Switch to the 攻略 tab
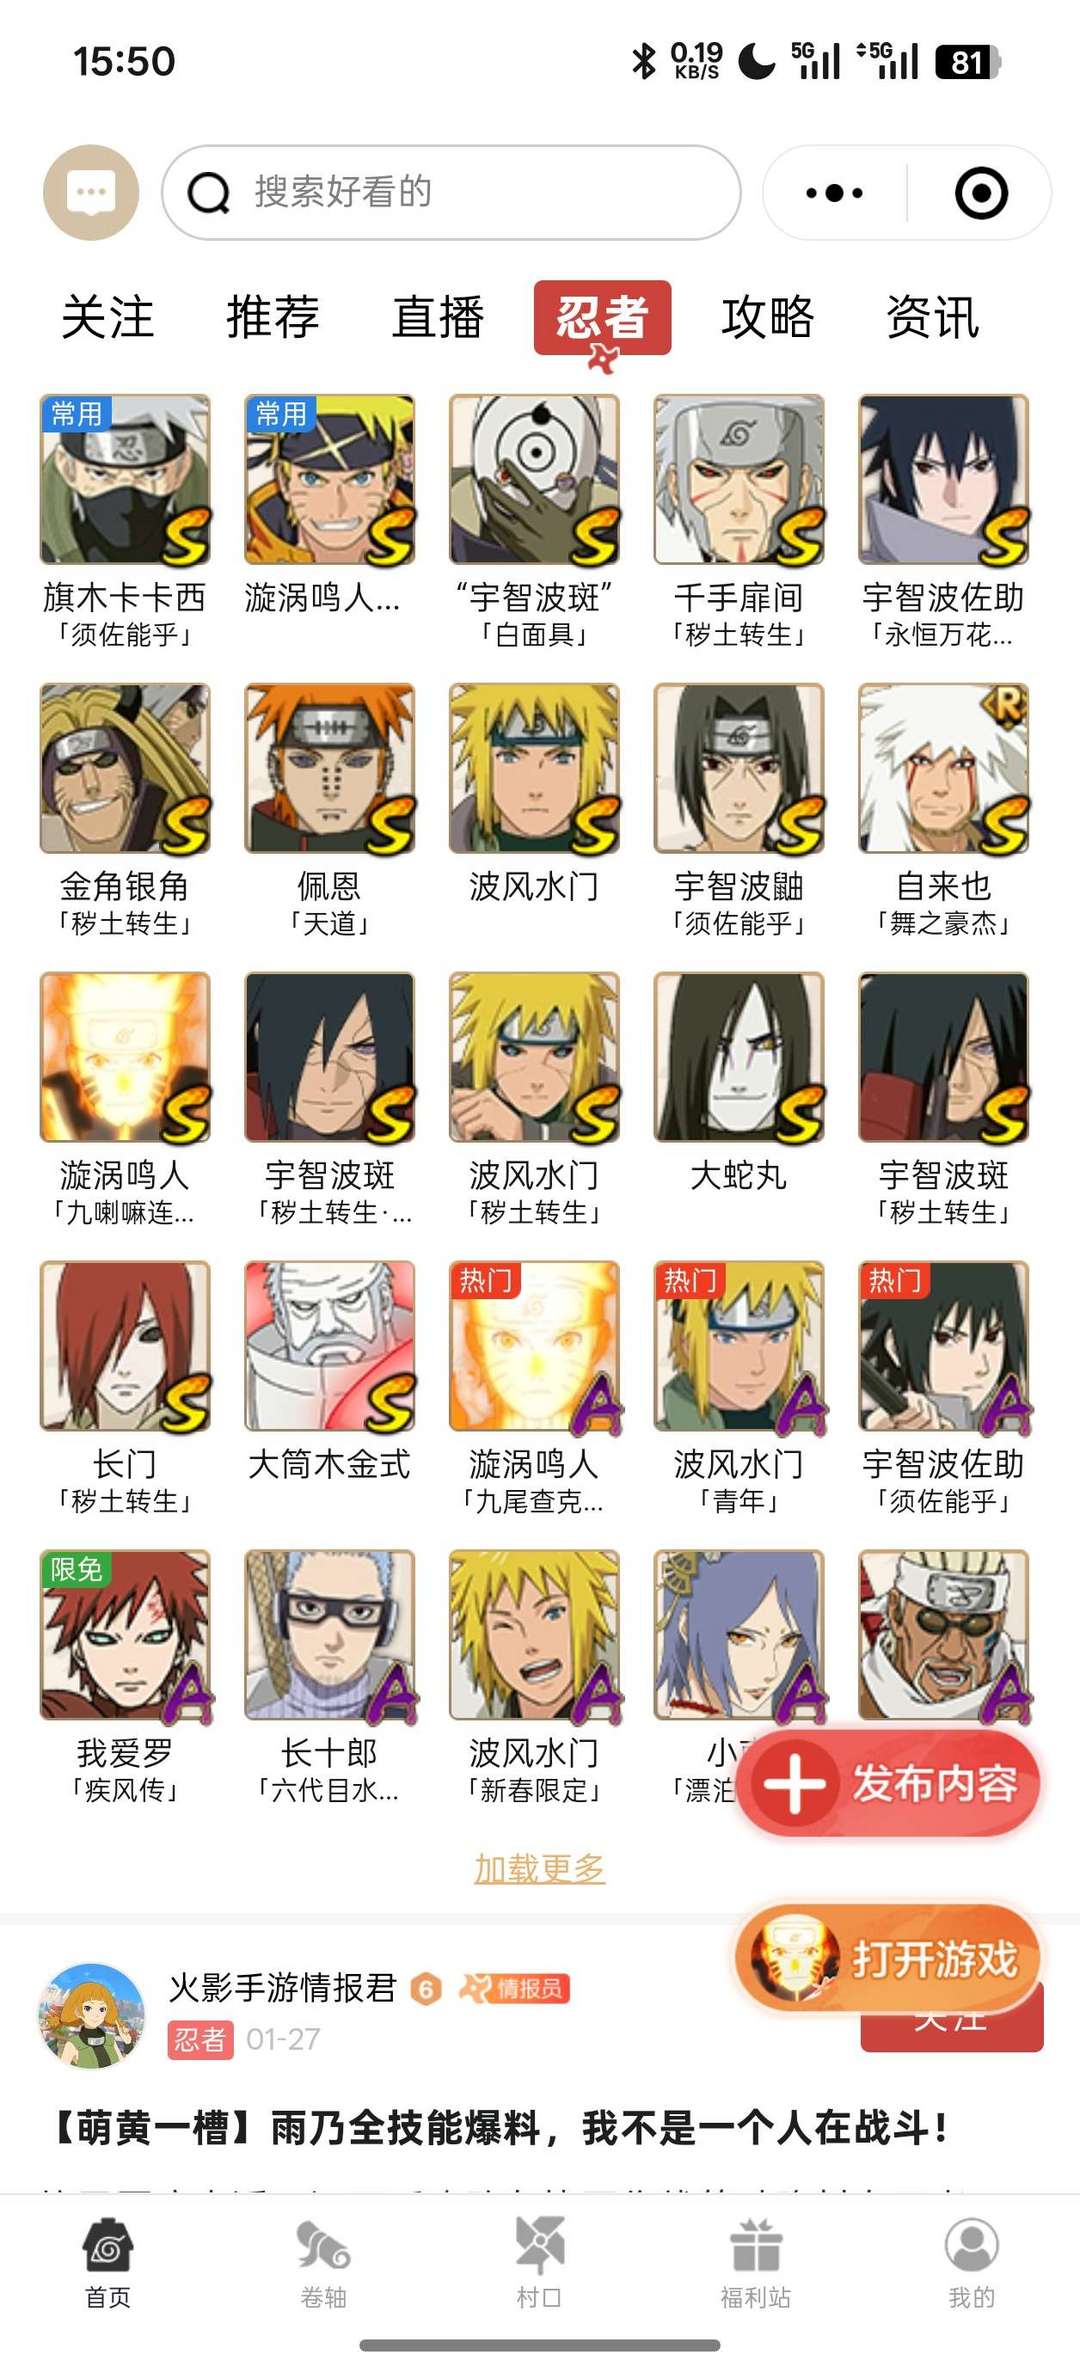 coord(768,318)
